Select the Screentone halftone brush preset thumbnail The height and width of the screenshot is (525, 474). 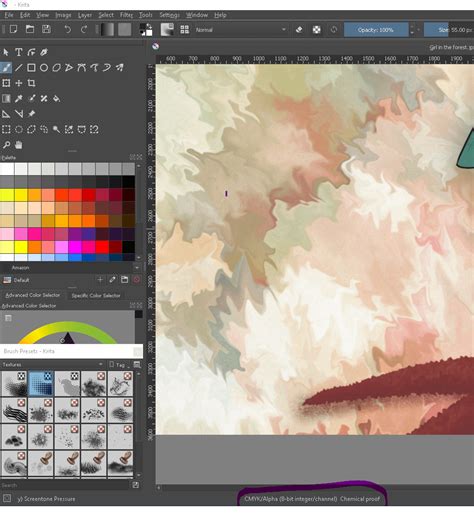click(x=40, y=383)
